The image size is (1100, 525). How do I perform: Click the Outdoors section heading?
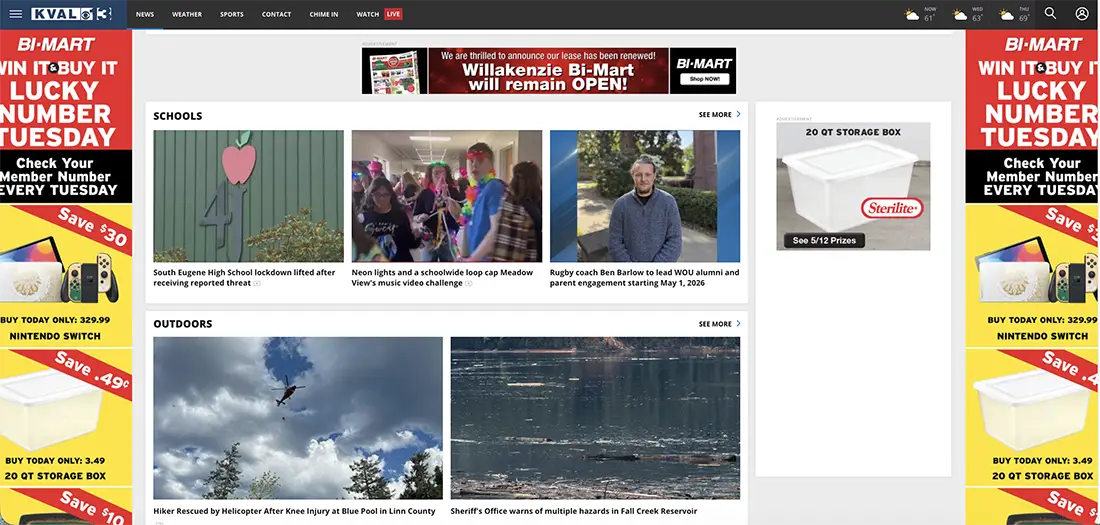(182, 324)
